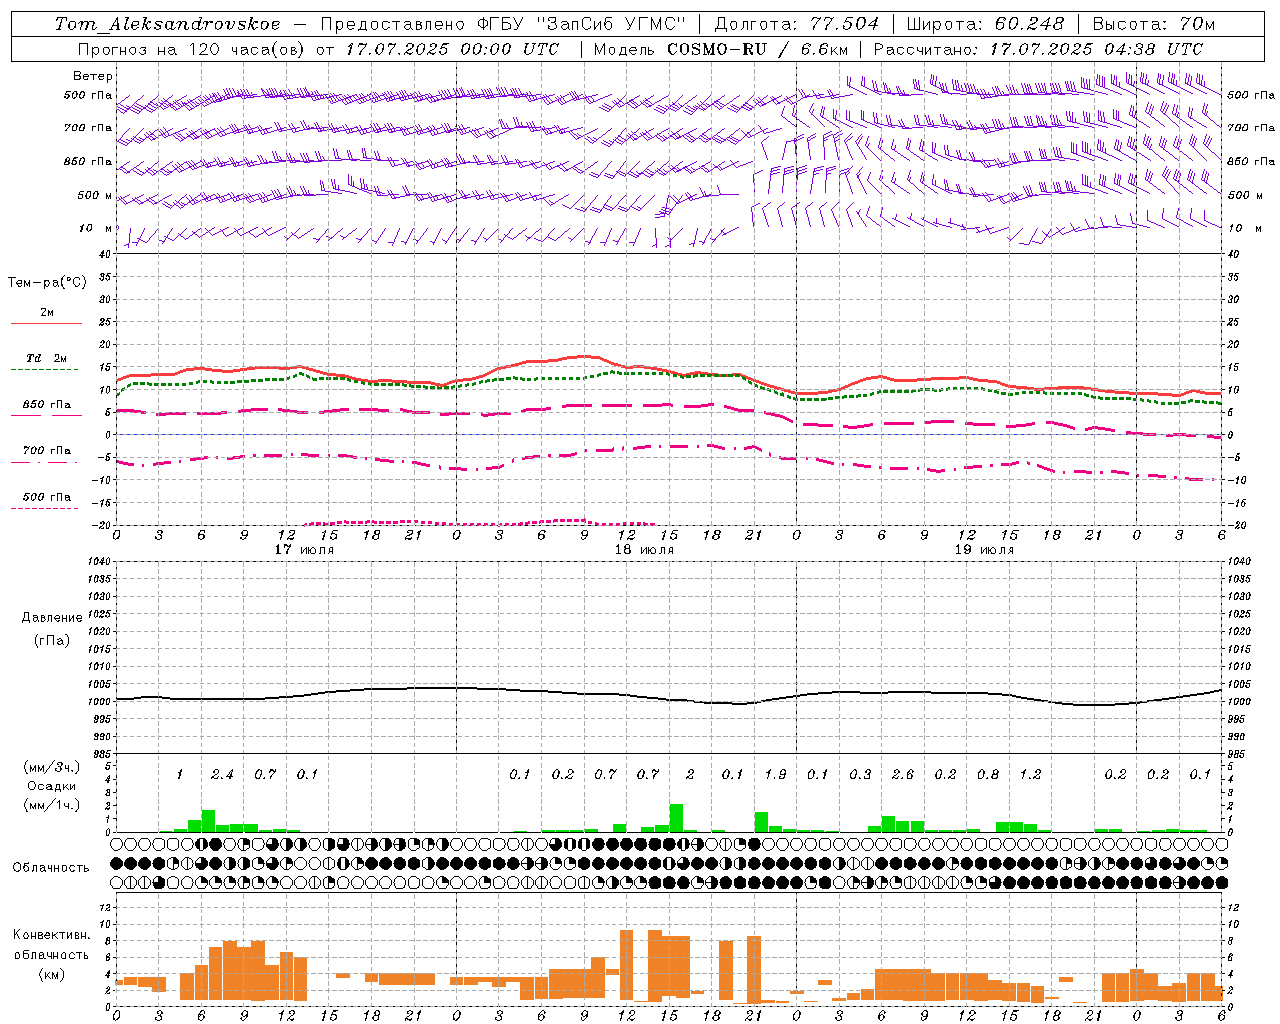Click the Осадки label
This screenshot has width=1280, height=1024.
click(52, 786)
